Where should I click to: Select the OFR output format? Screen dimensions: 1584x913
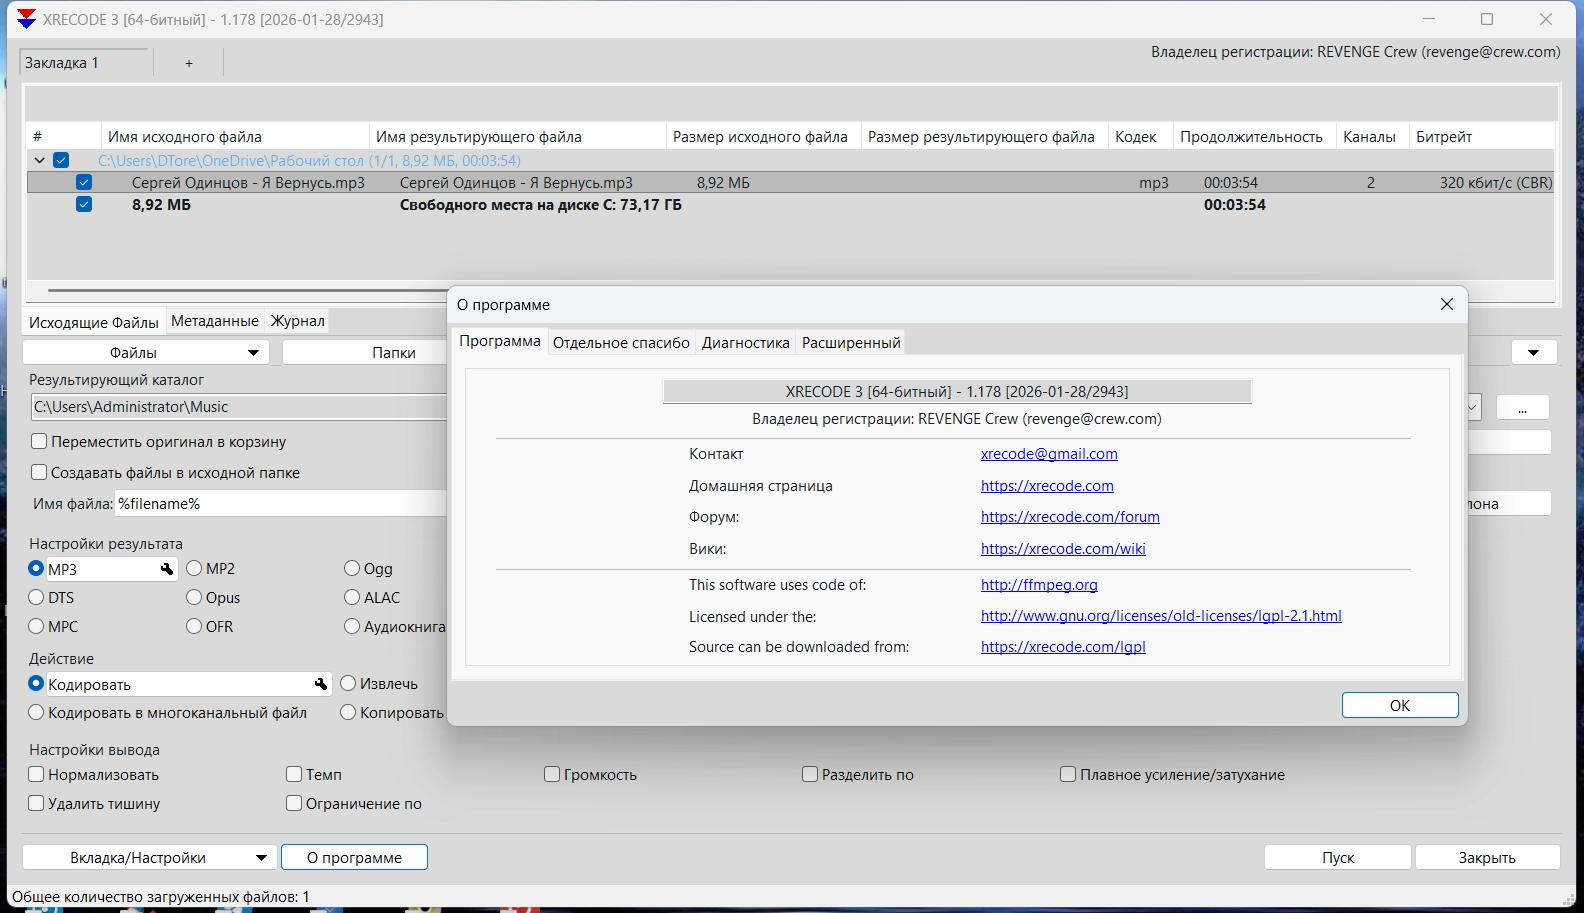coord(194,627)
